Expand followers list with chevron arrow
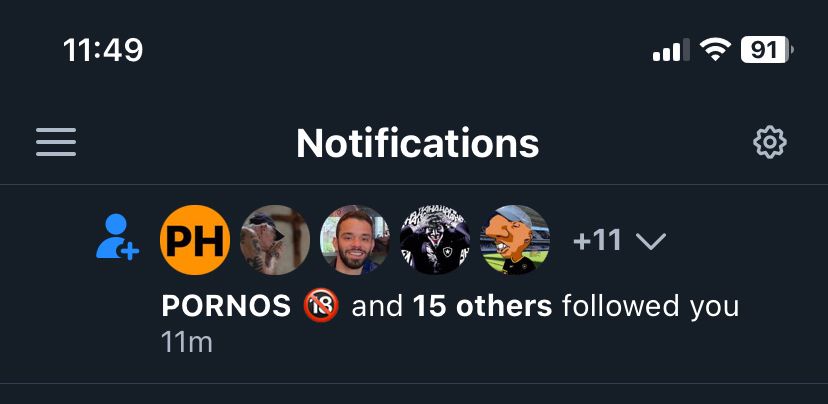The height and width of the screenshot is (404, 828). pyautogui.click(x=651, y=241)
